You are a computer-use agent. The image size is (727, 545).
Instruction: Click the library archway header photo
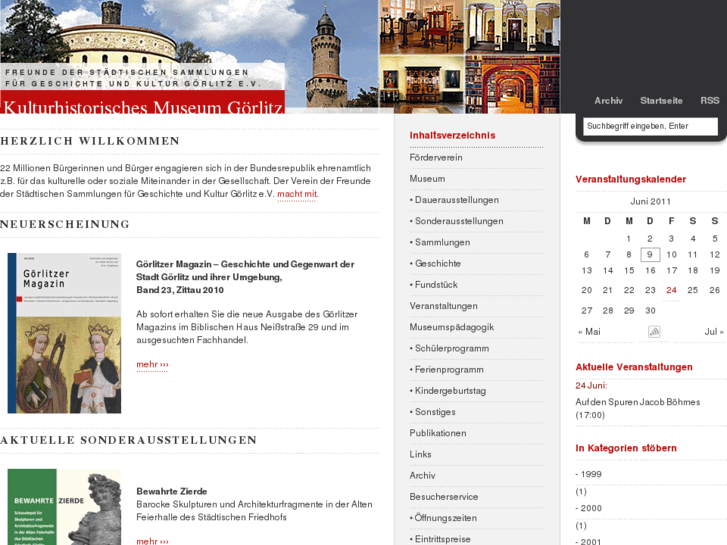point(512,84)
